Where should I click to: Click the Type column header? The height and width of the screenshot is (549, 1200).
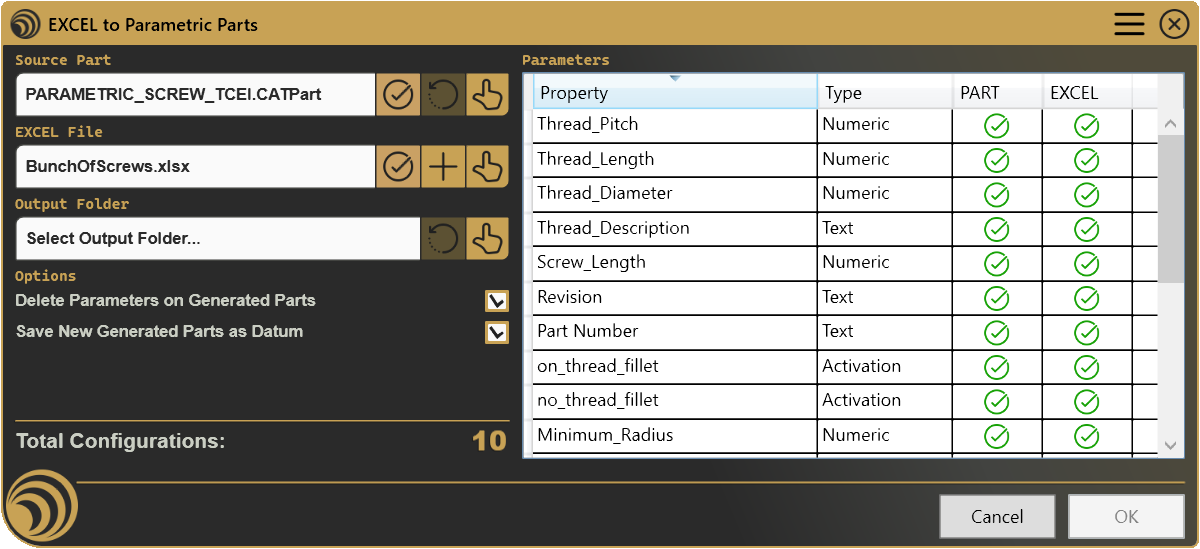point(885,92)
